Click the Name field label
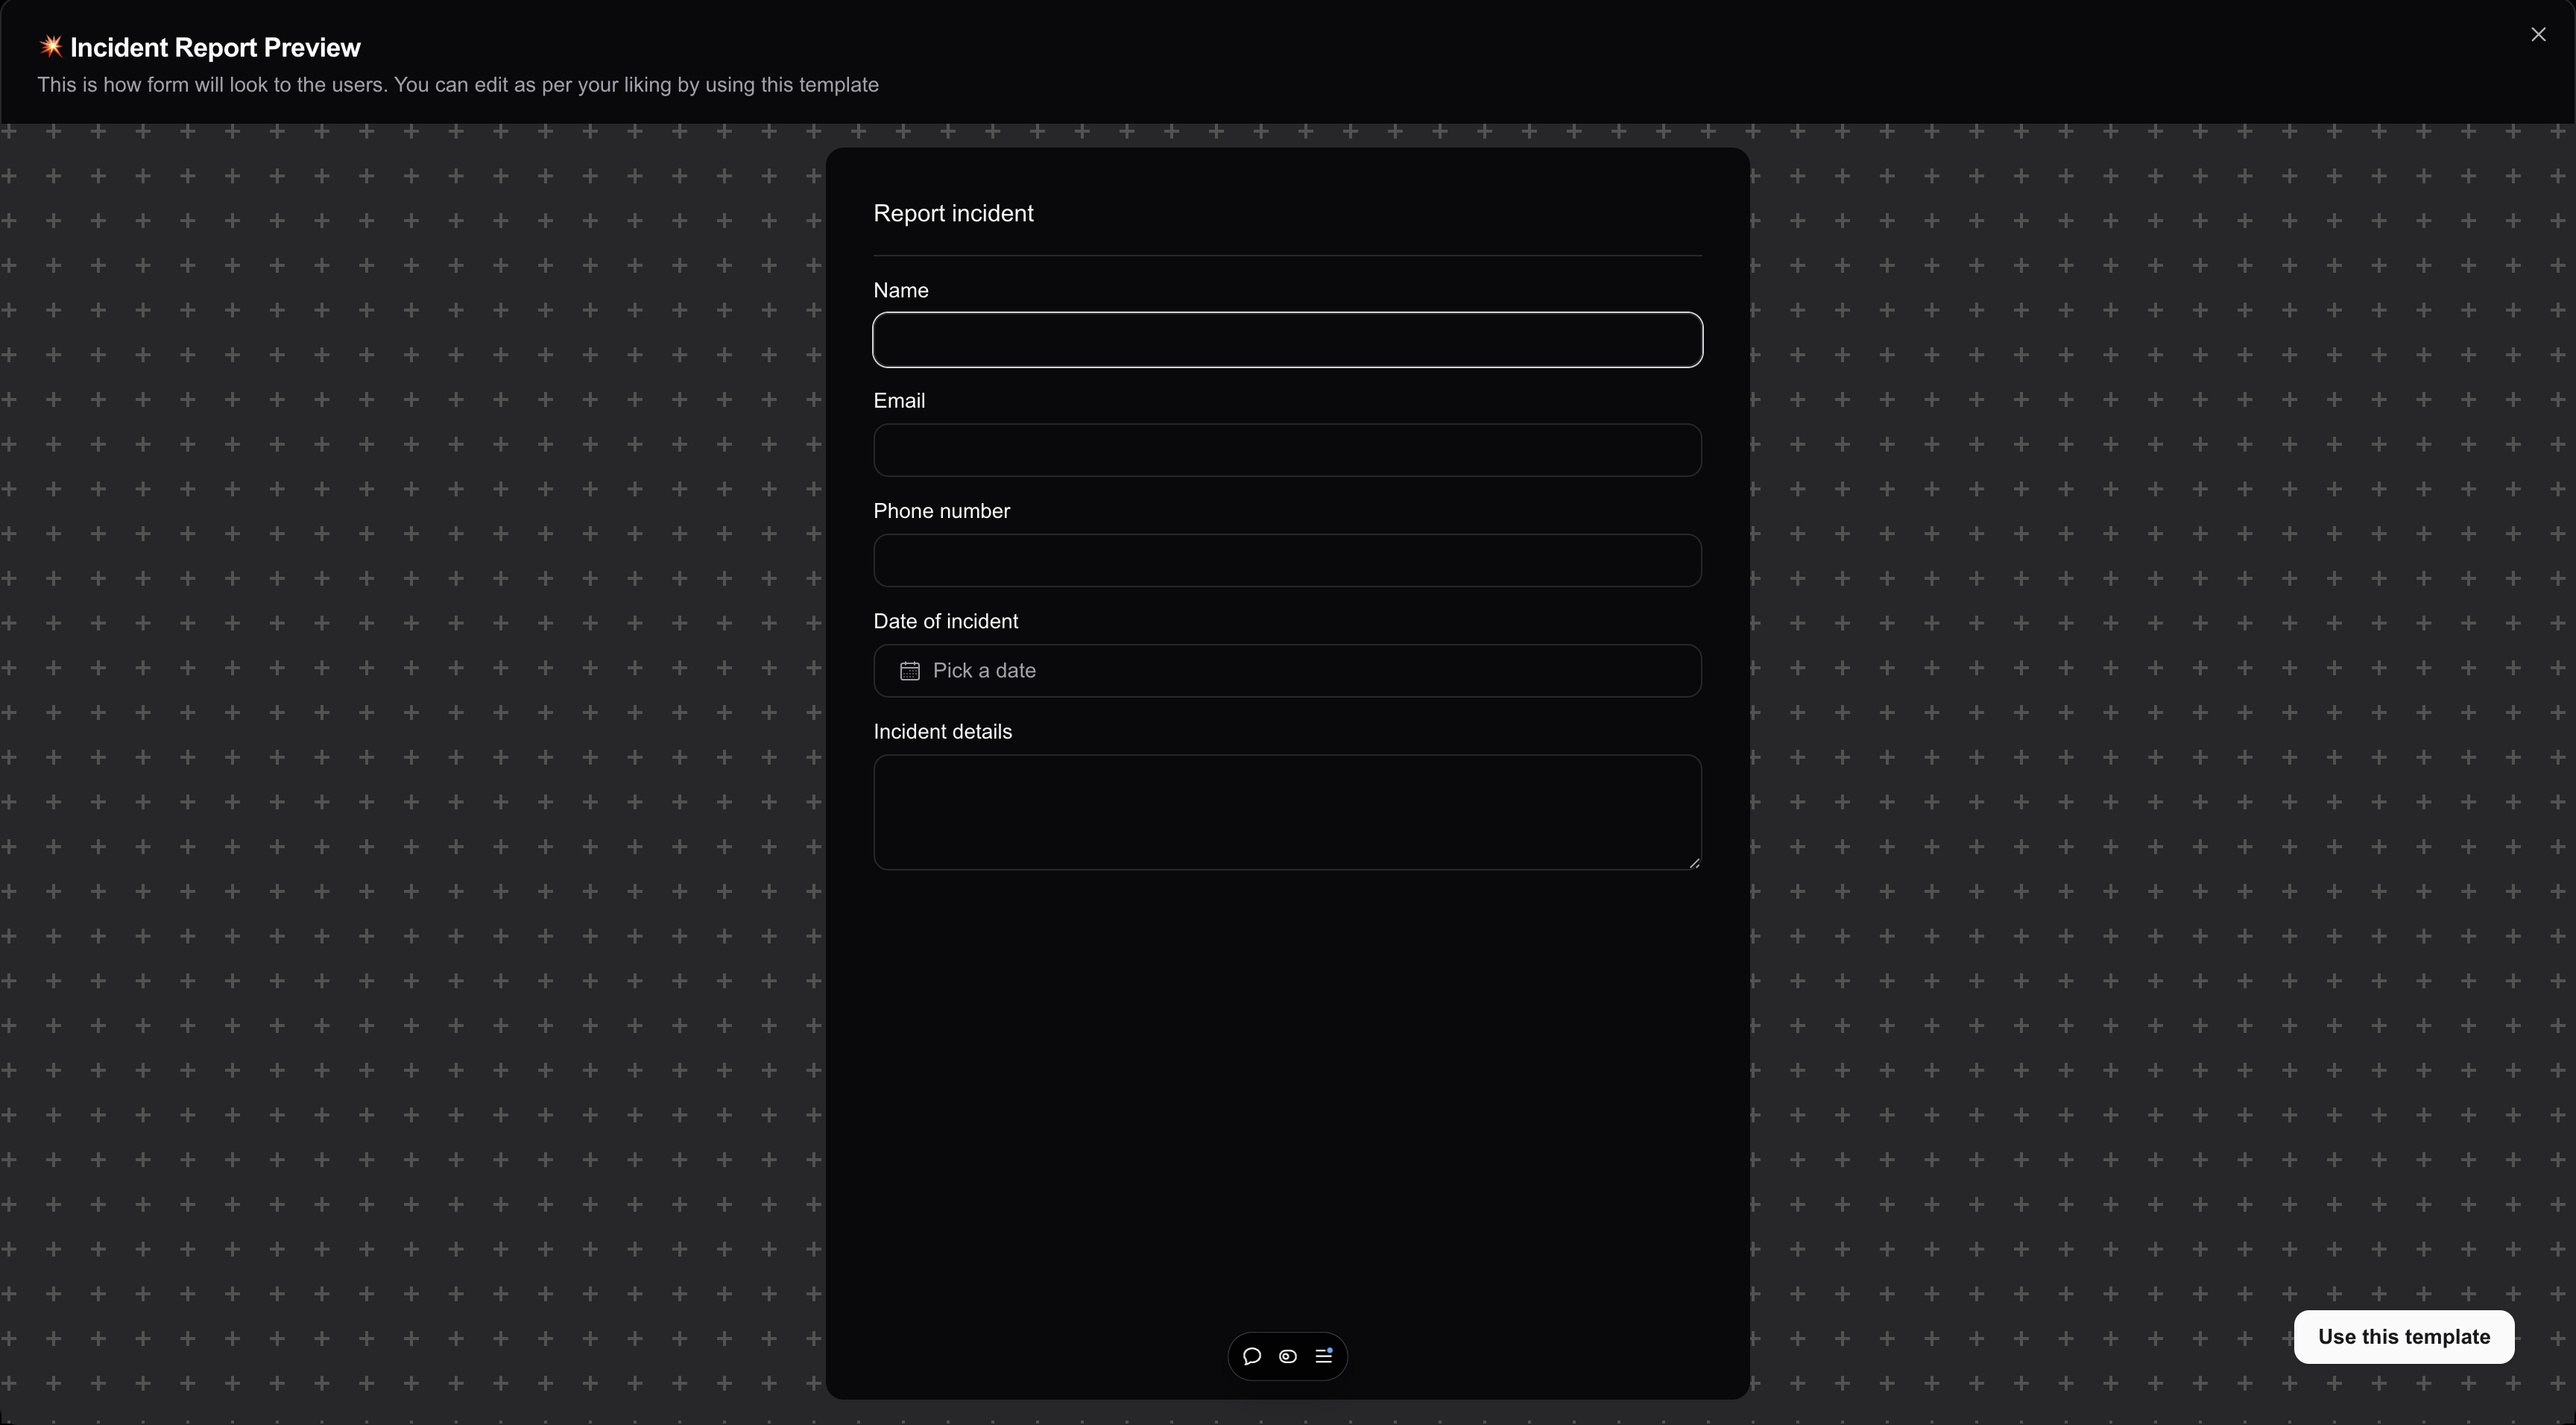The image size is (2576, 1425). [x=900, y=290]
